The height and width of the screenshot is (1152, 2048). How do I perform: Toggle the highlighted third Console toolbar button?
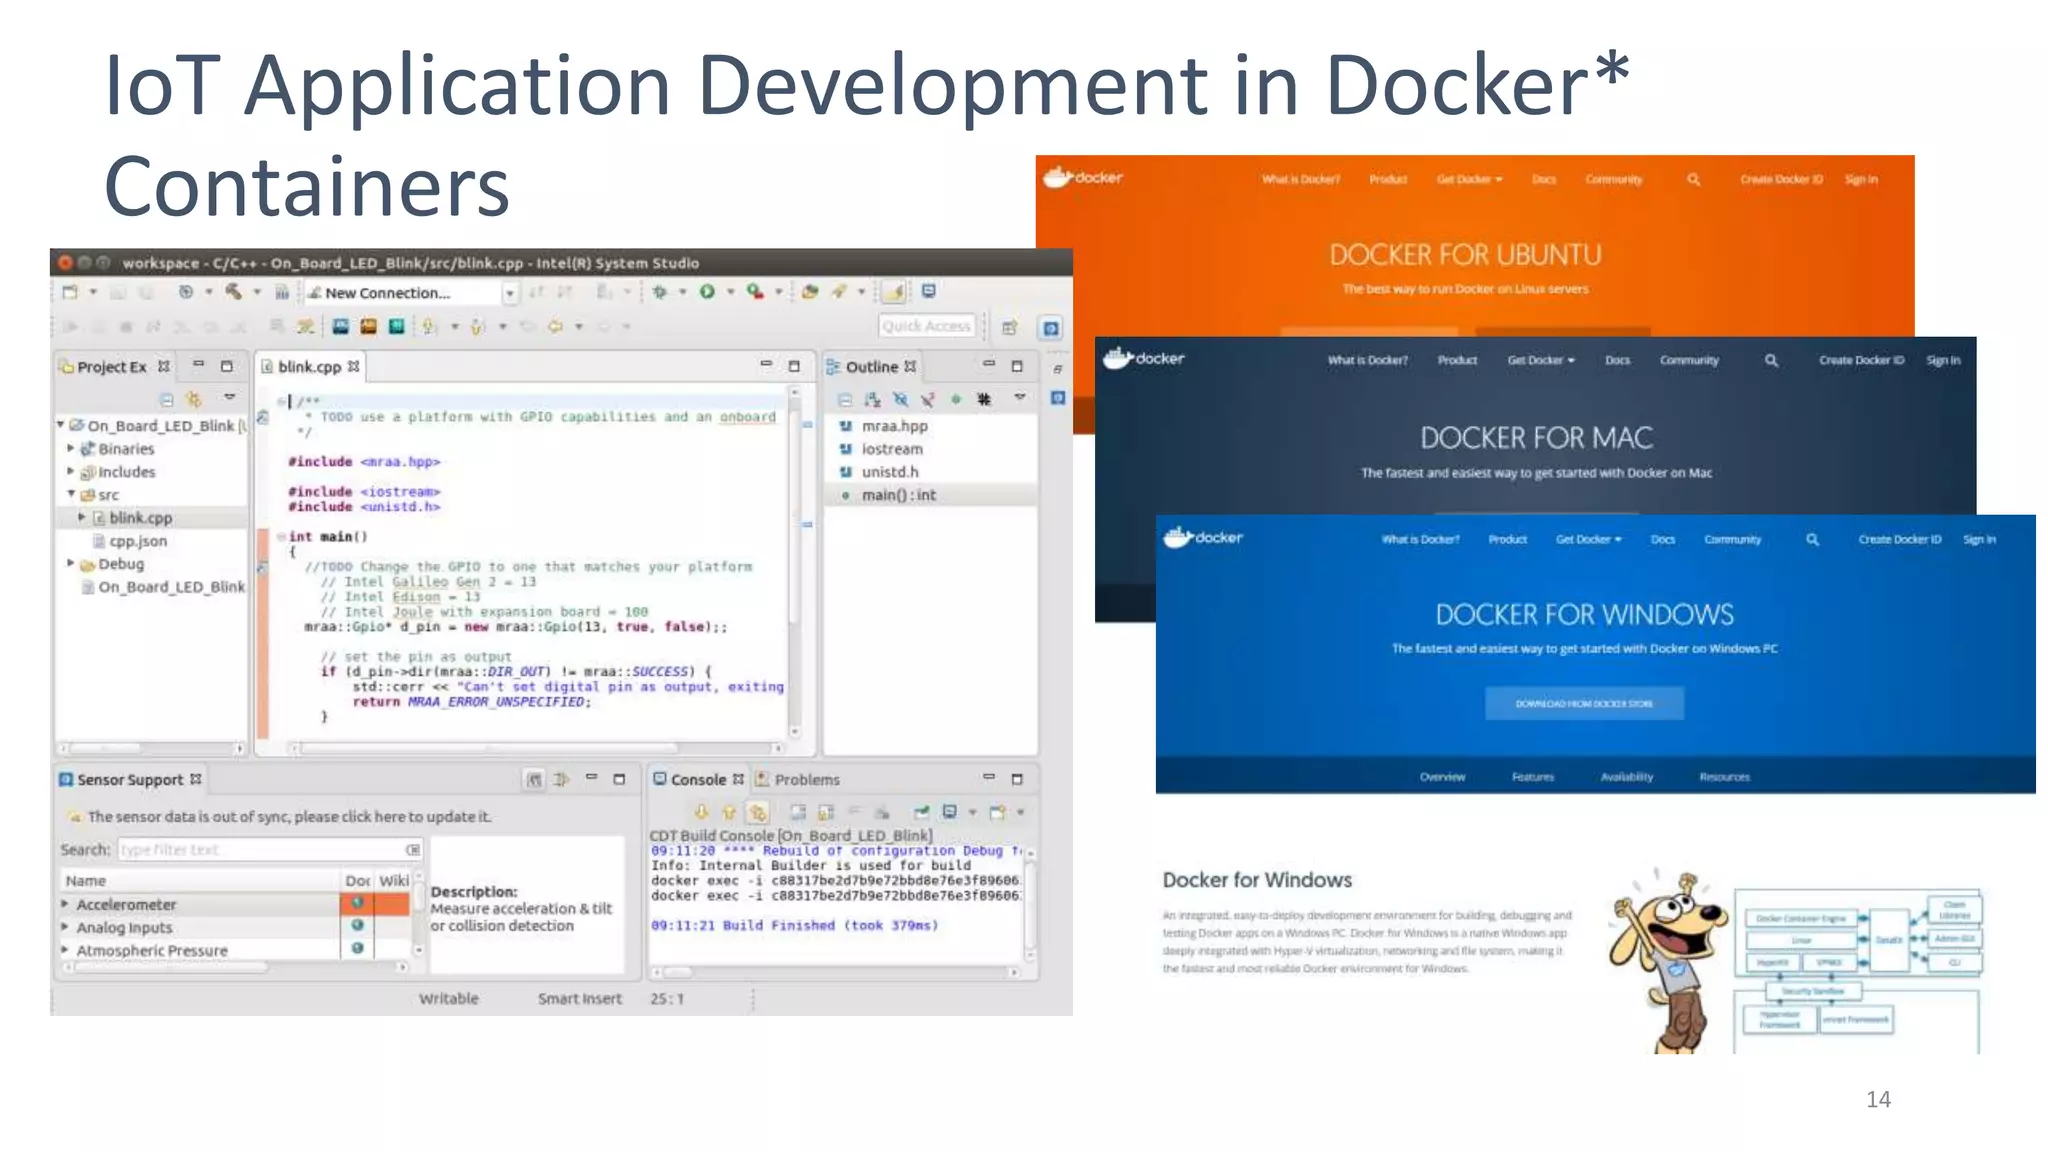point(758,812)
